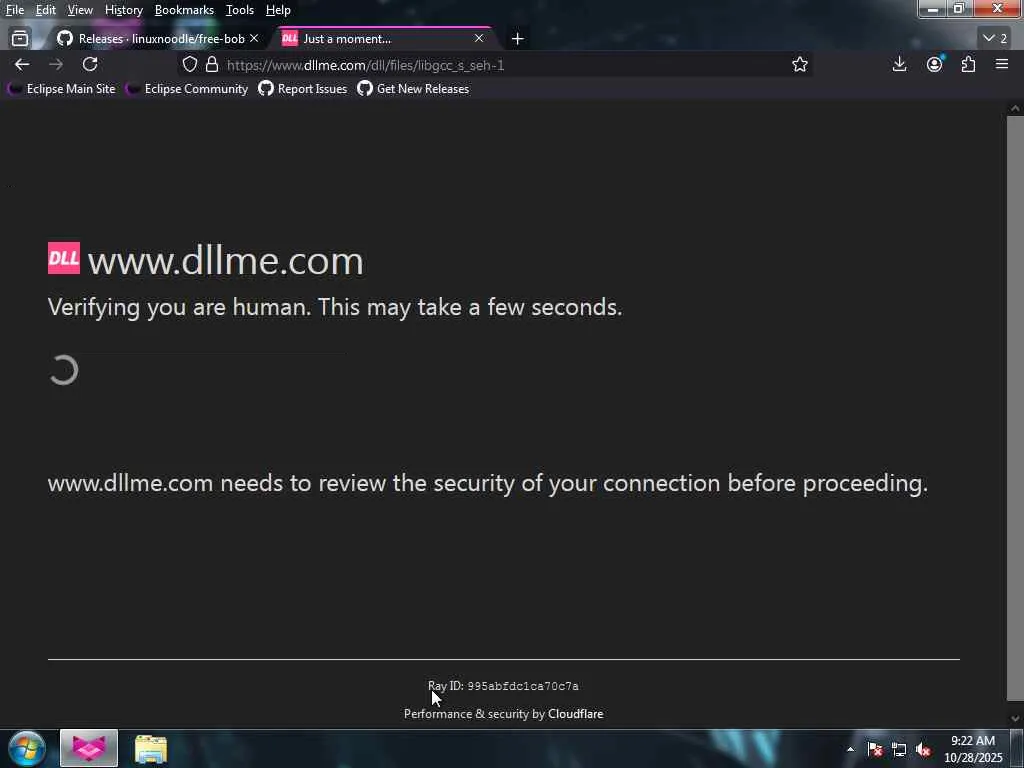Open a new tab with plus button
1024x768 pixels.
(x=518, y=39)
